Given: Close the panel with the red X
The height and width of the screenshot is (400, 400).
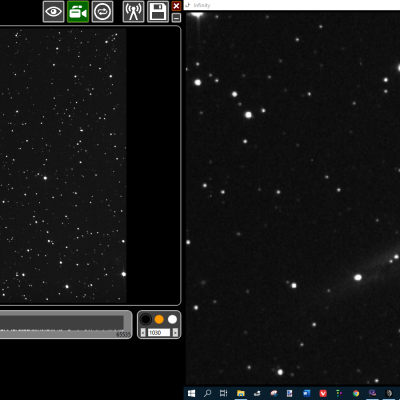Looking at the screenshot, I should tap(176, 6).
